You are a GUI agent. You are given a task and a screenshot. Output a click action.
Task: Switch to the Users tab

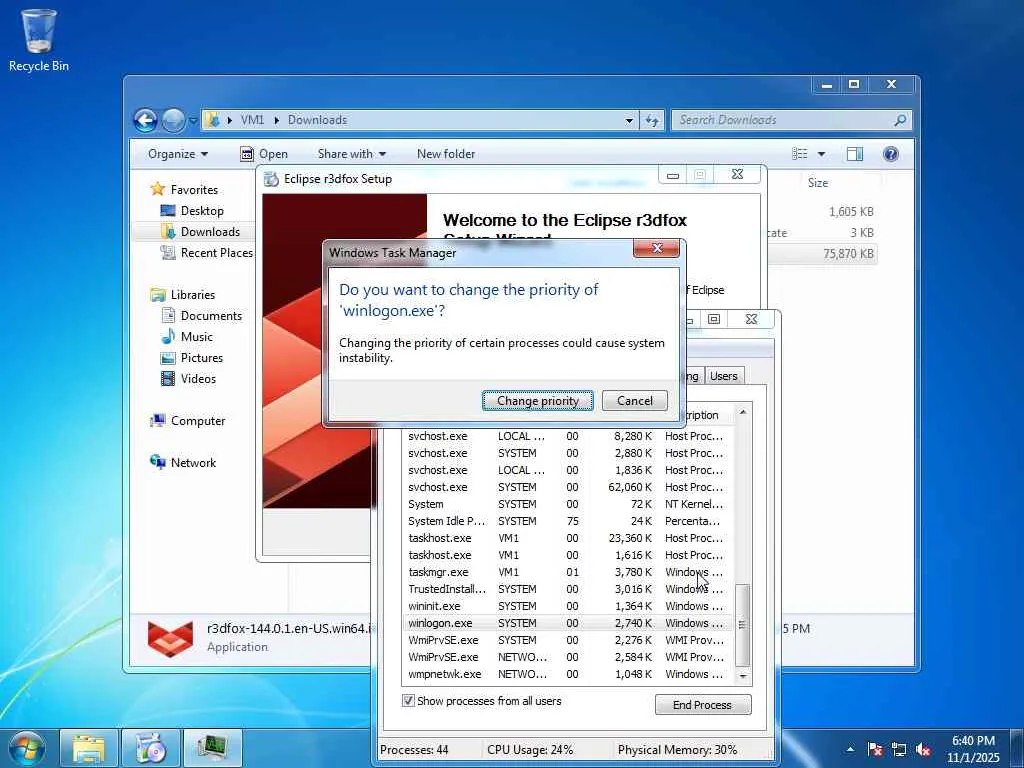point(724,376)
